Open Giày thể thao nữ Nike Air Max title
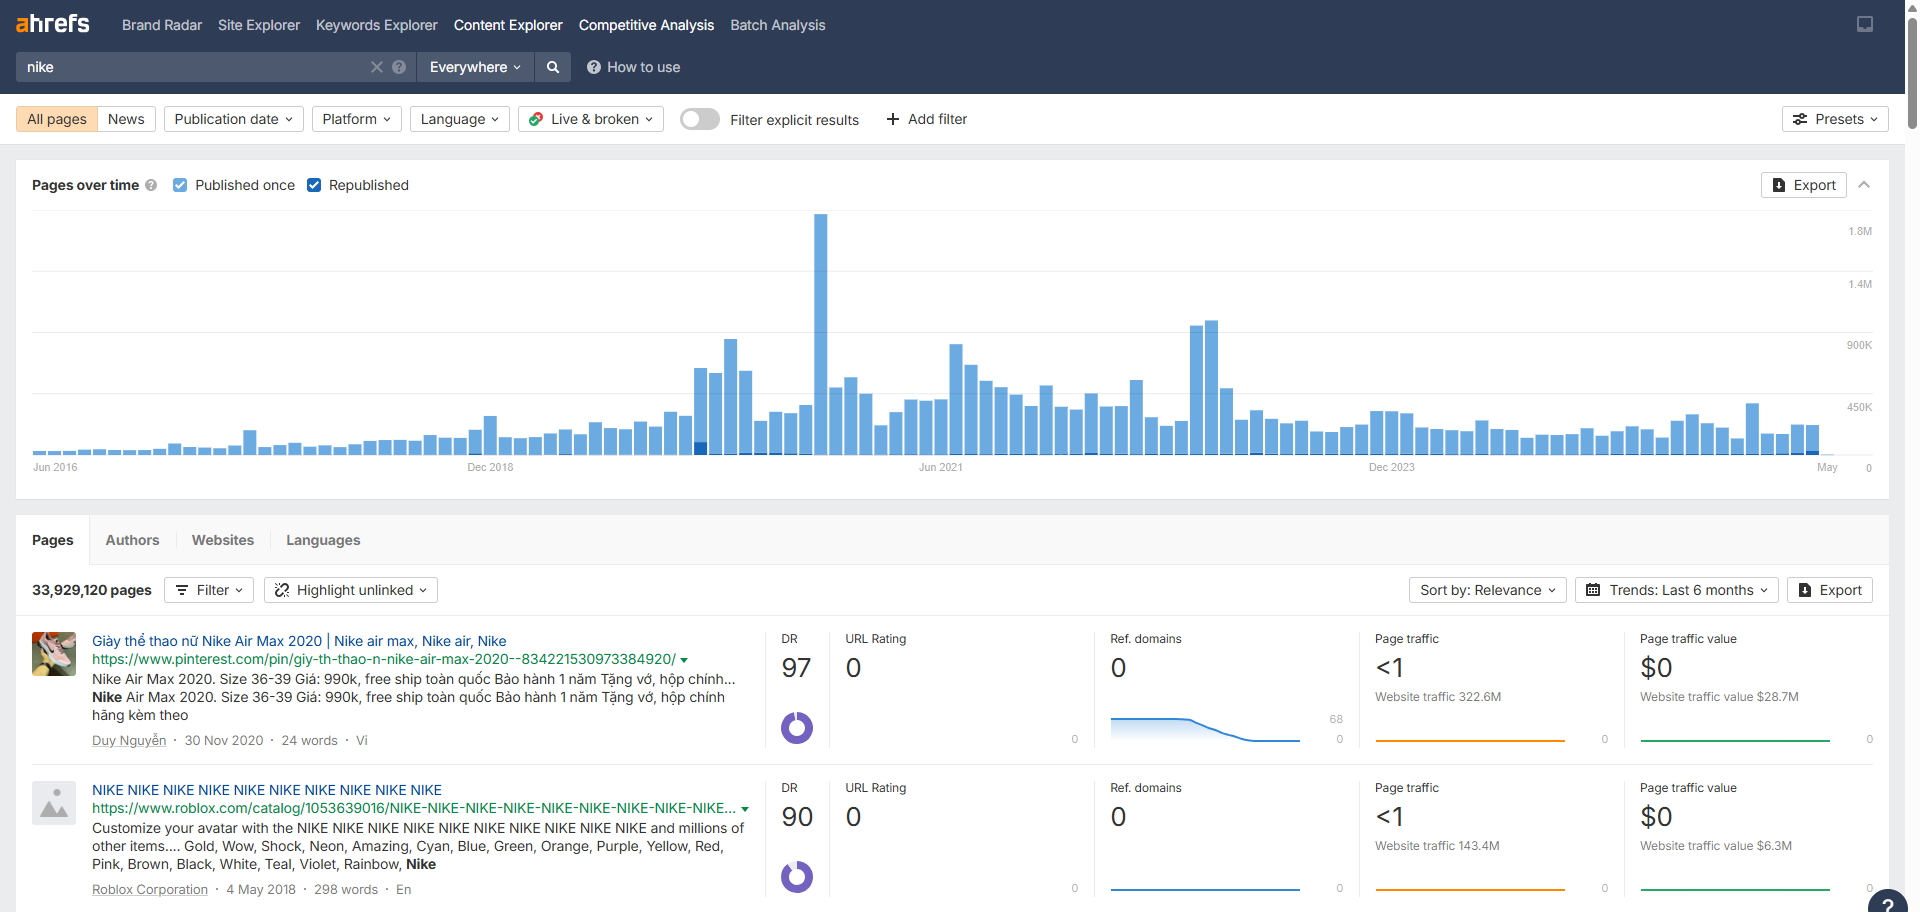1920x912 pixels. (x=299, y=641)
